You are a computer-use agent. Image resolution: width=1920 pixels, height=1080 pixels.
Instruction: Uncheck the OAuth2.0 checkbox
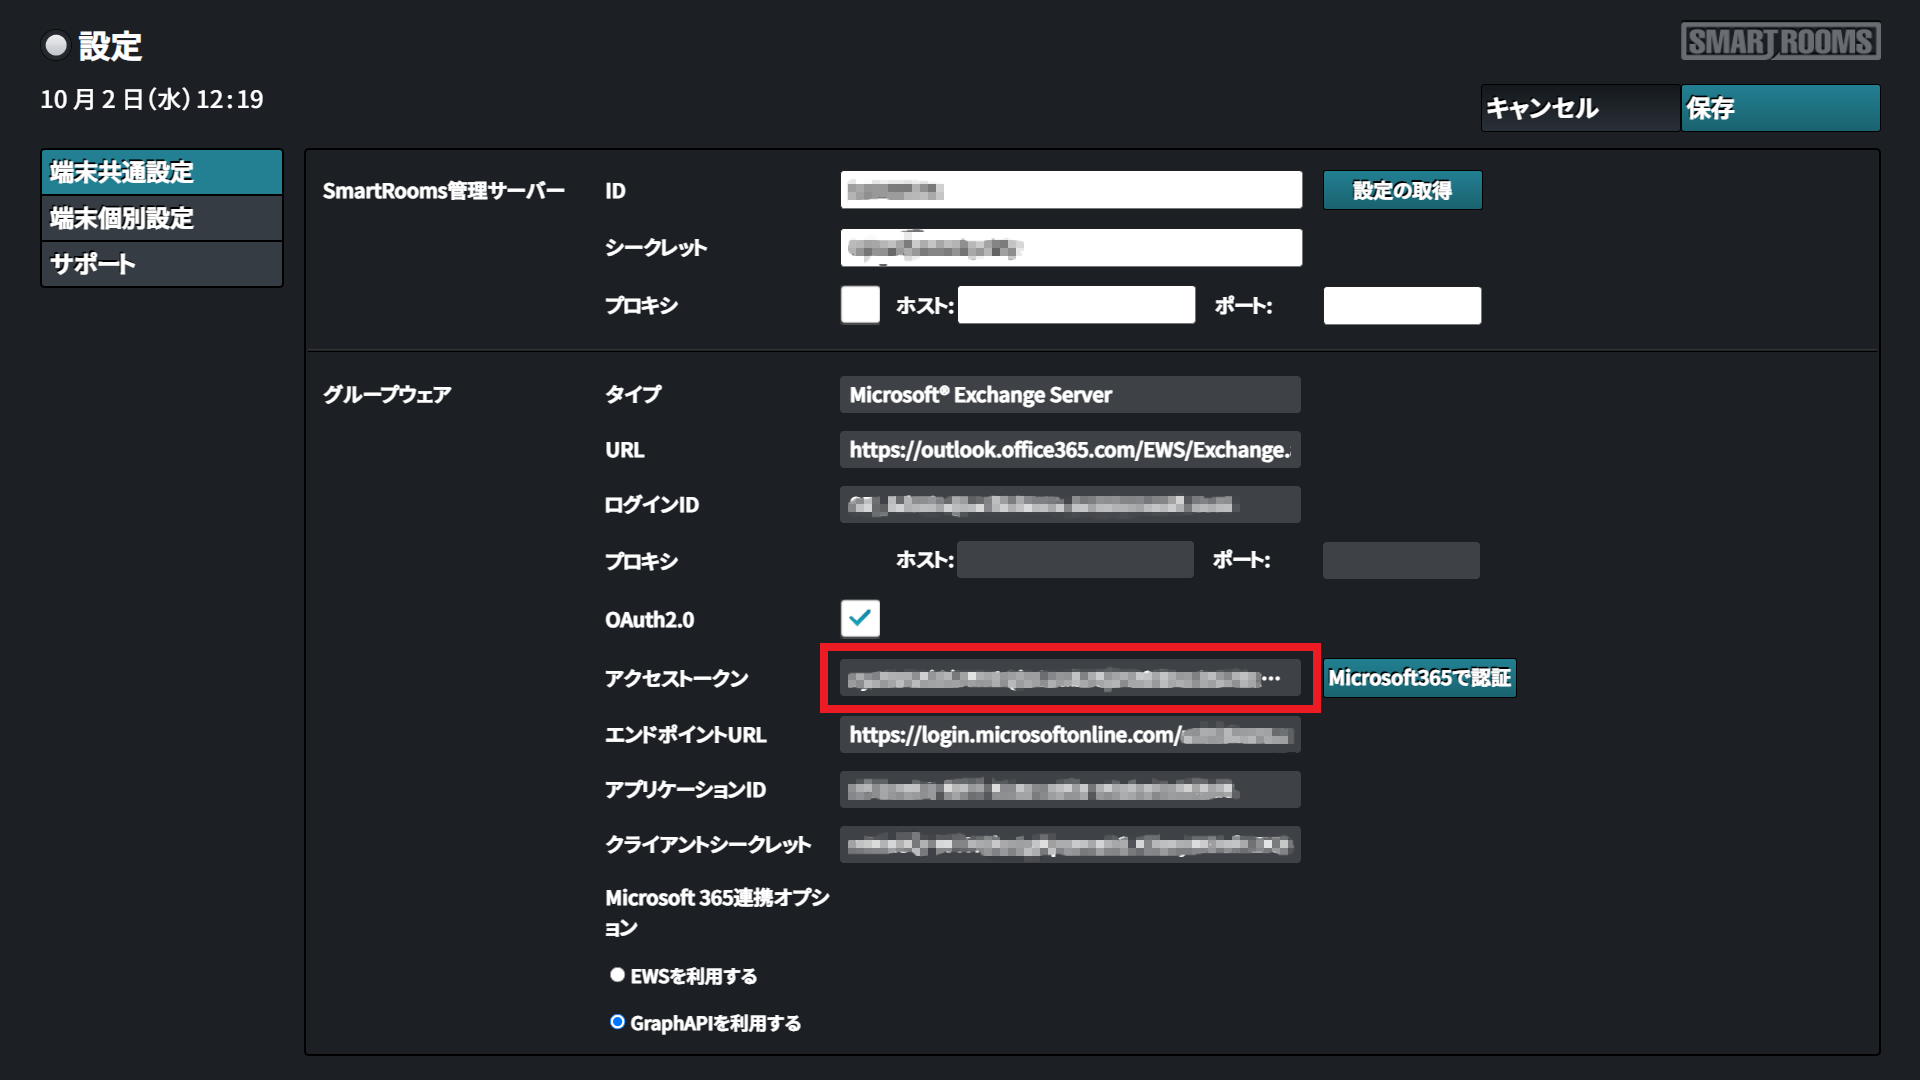click(x=860, y=618)
